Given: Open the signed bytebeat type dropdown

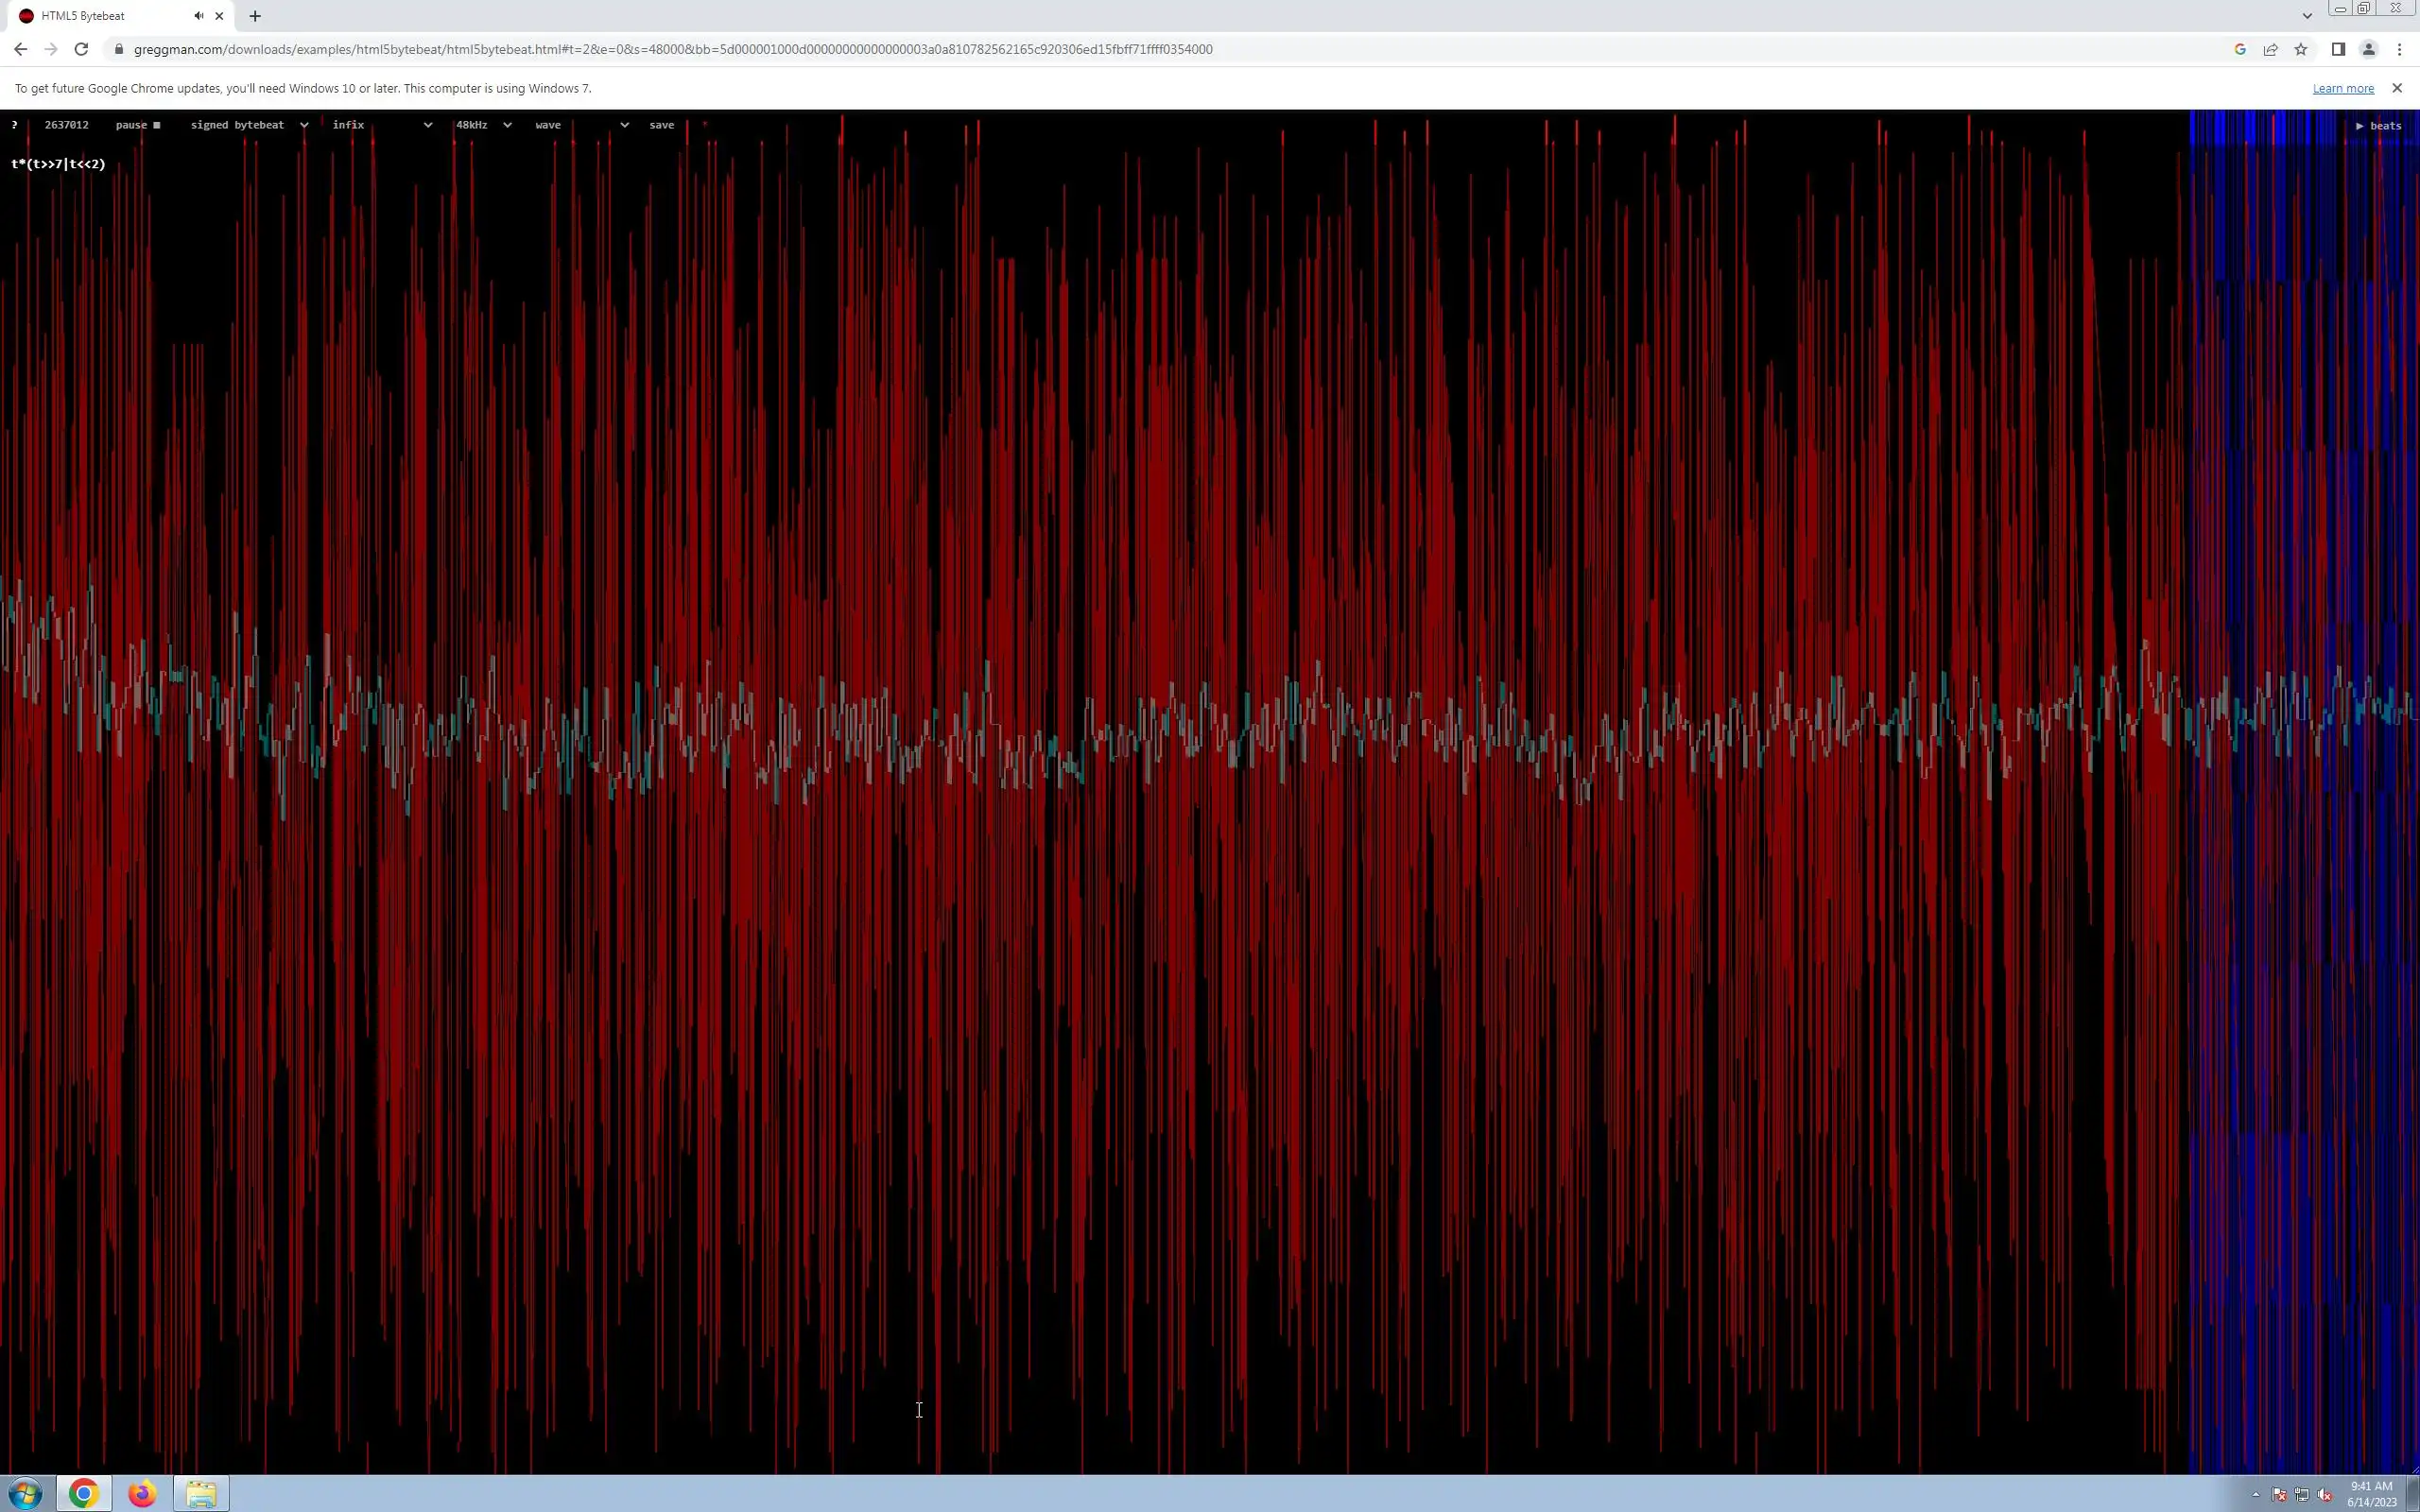Looking at the screenshot, I should pyautogui.click(x=249, y=125).
